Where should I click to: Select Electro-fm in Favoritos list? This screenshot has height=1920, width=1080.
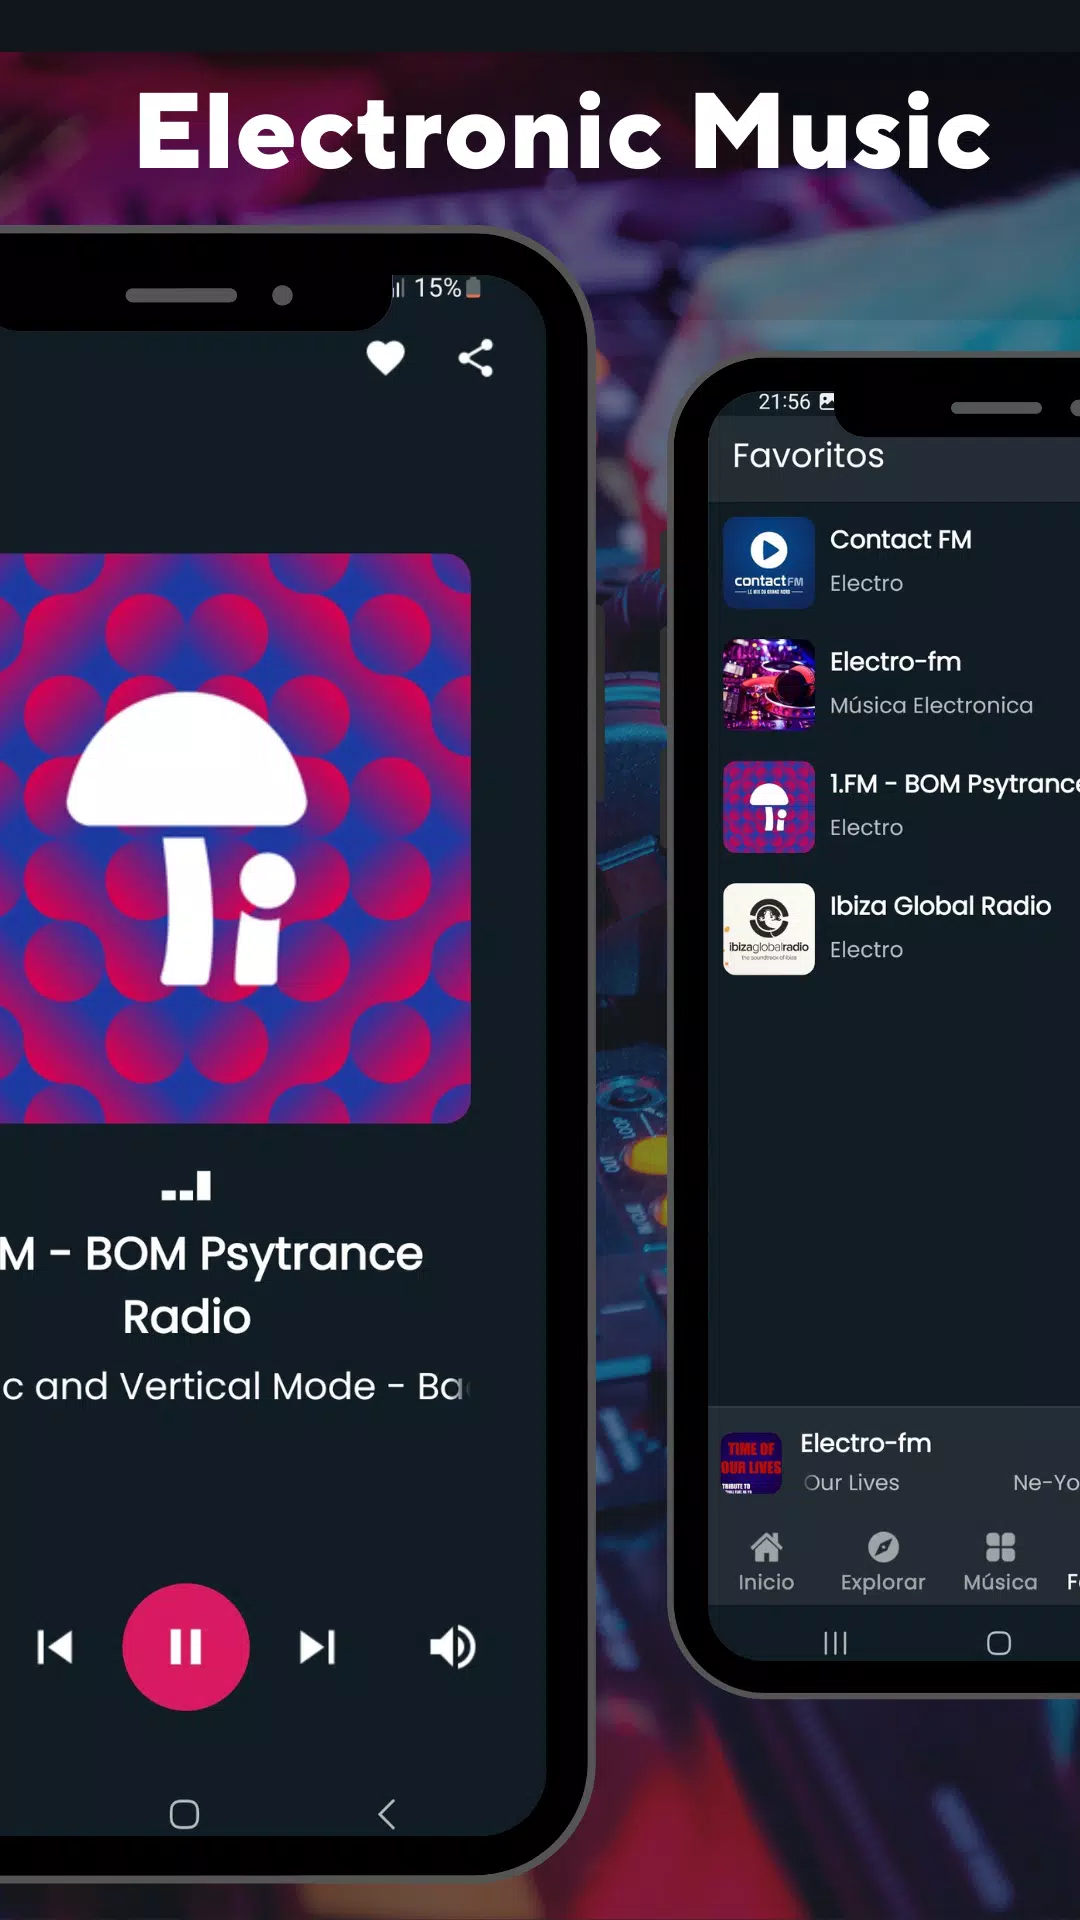point(896,662)
